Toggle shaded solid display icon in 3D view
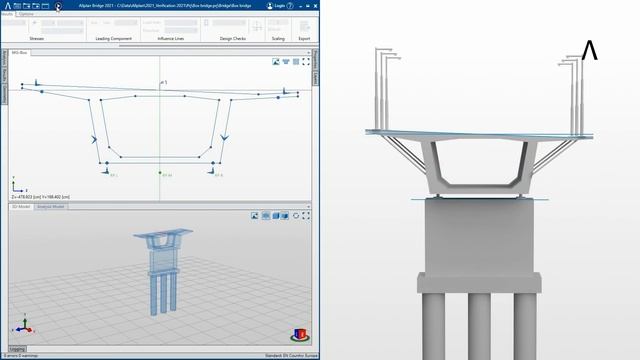Viewport: 640px width, 360px height. [285, 216]
